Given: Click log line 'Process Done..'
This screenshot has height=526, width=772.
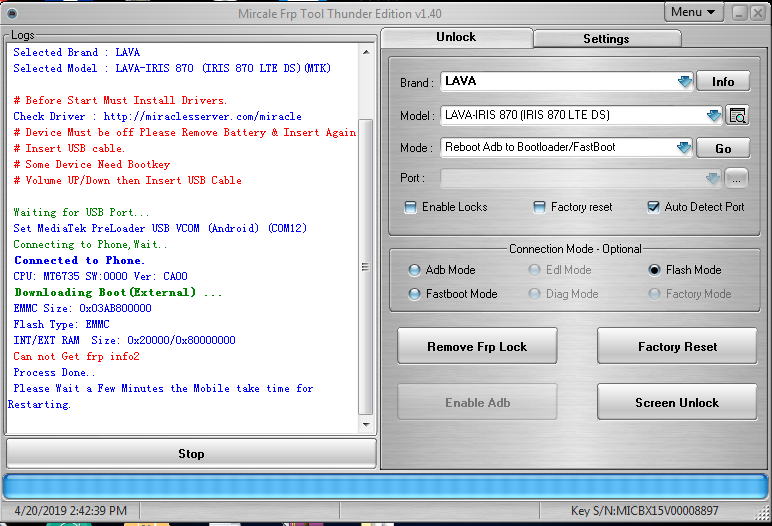Looking at the screenshot, I should coord(54,373).
